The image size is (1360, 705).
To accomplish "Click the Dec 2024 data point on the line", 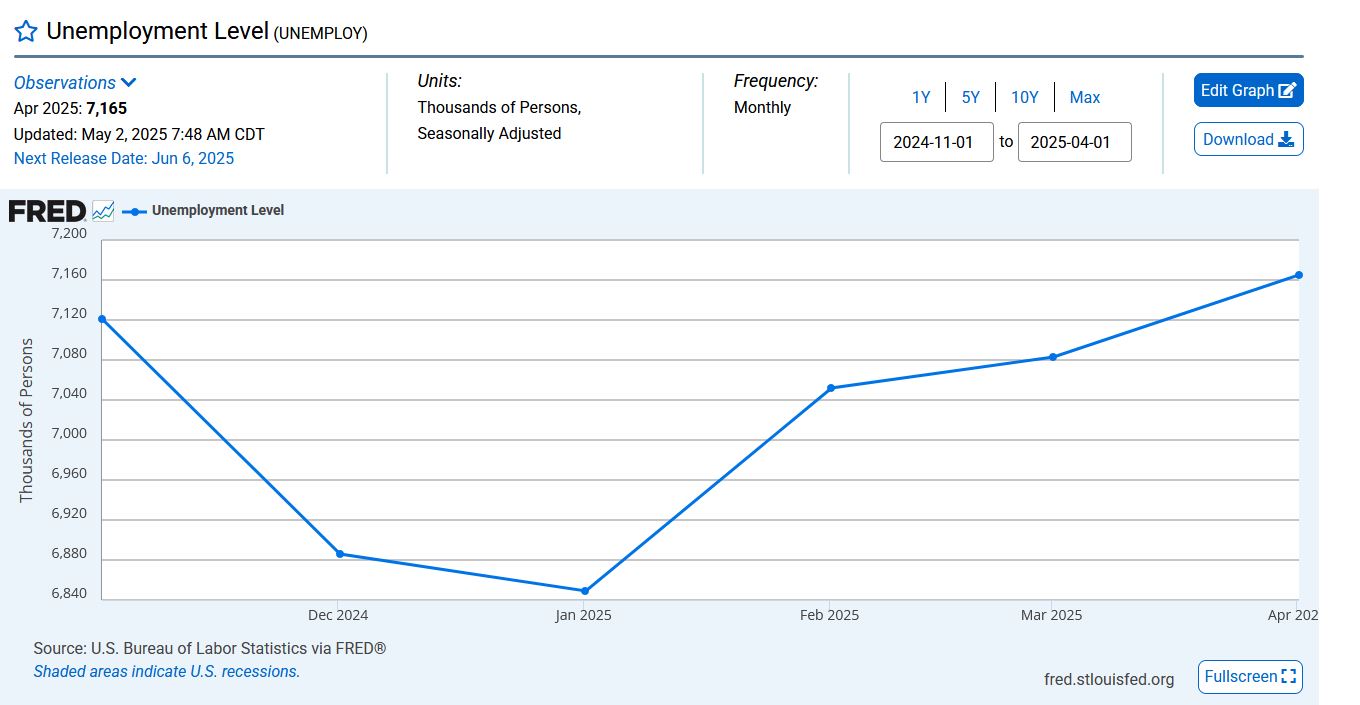I will 340,554.
